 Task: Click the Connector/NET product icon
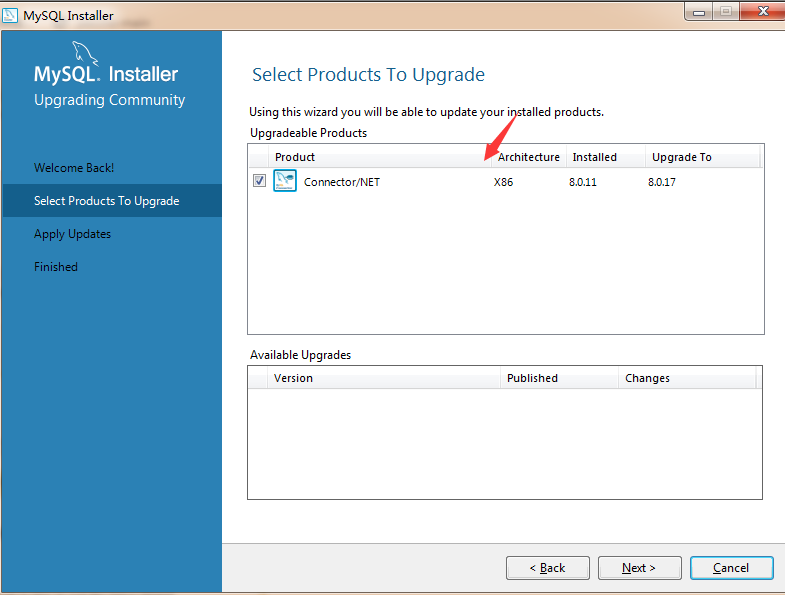[x=285, y=181]
